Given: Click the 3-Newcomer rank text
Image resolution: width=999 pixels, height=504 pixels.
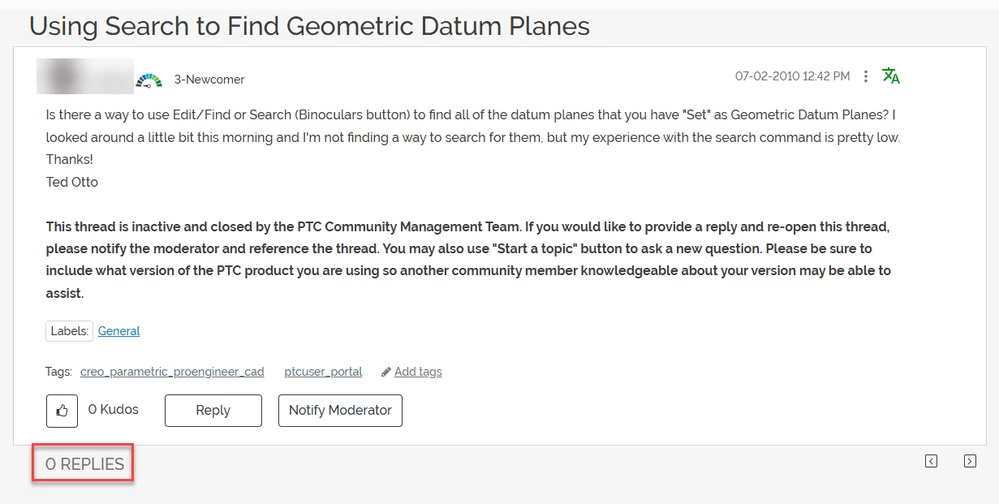Looking at the screenshot, I should pos(210,80).
